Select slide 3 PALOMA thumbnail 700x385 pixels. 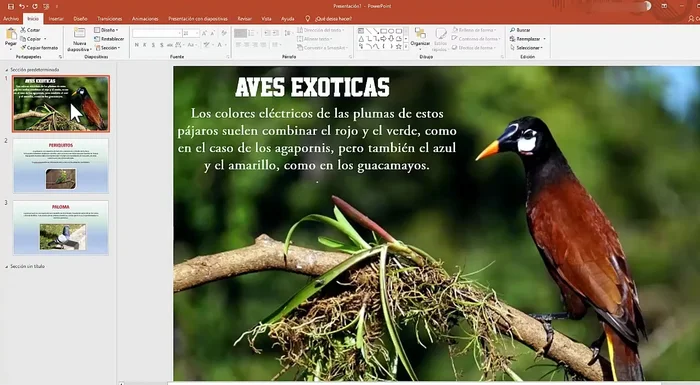pyautogui.click(x=61, y=228)
